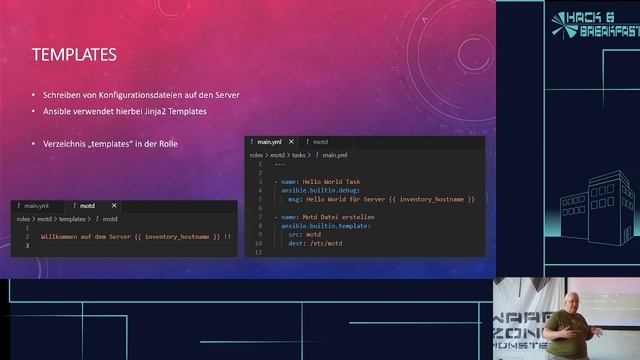Click the file icon on the active motd tab
The width and height of the screenshot is (640, 360).
[x=74, y=206]
